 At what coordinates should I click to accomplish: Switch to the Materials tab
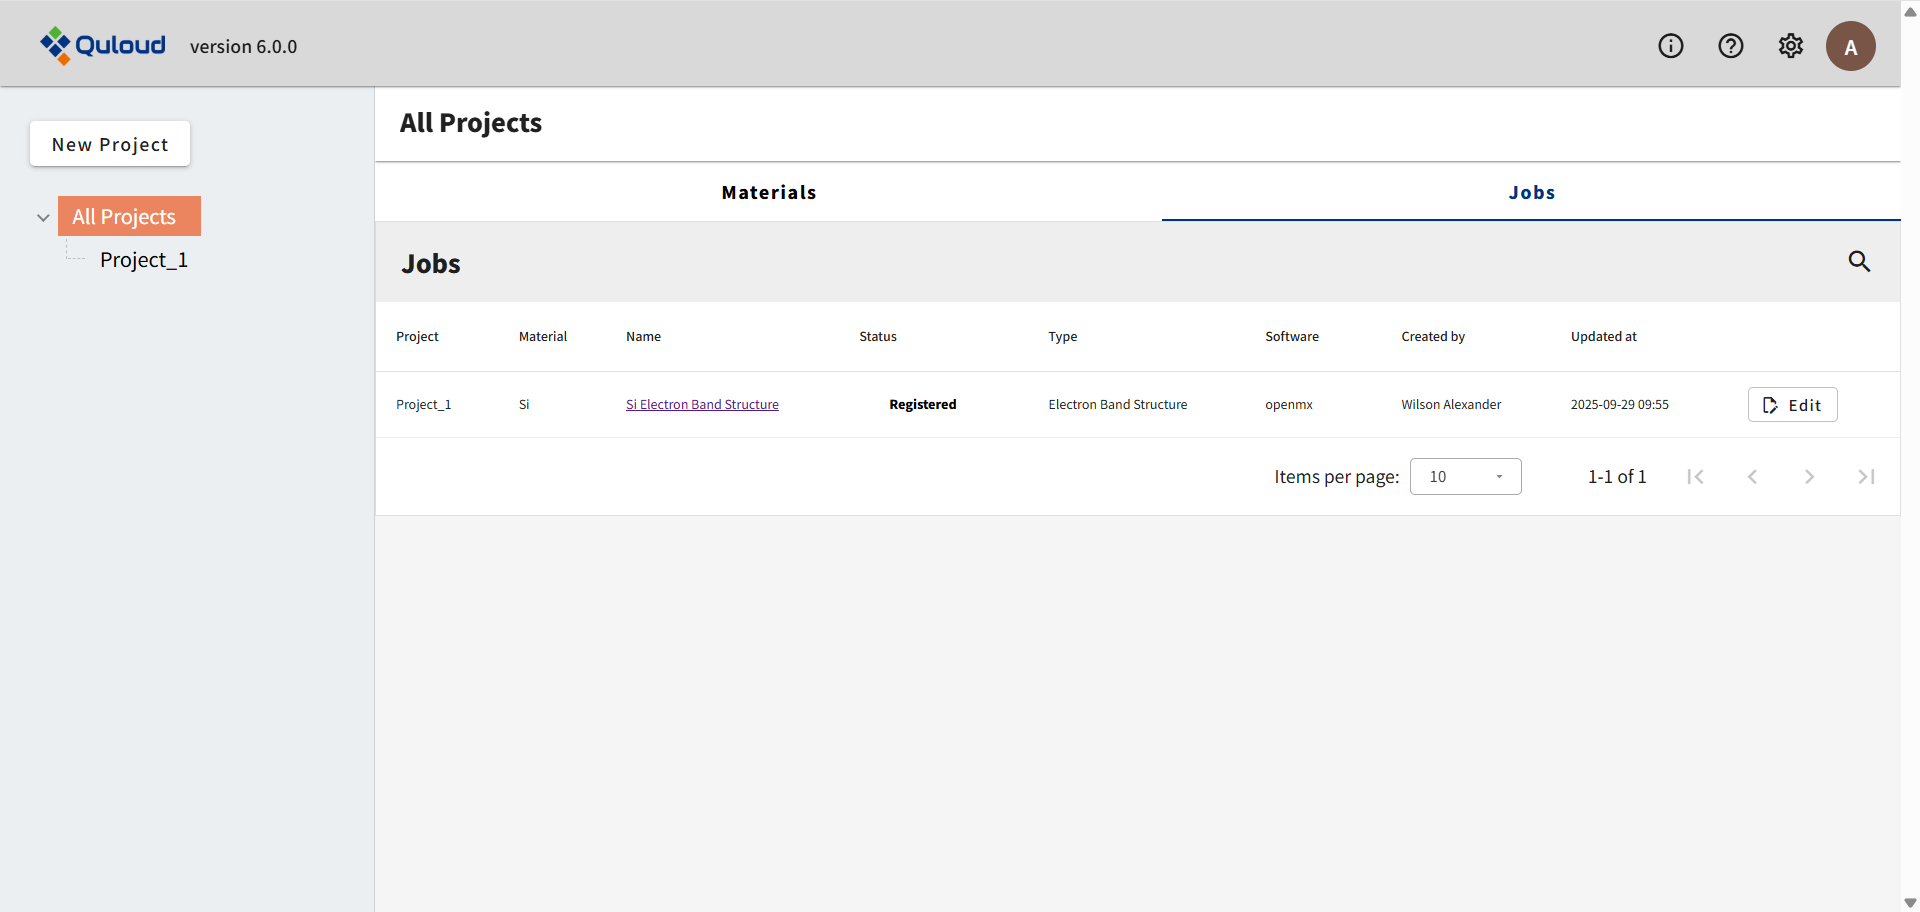[768, 192]
